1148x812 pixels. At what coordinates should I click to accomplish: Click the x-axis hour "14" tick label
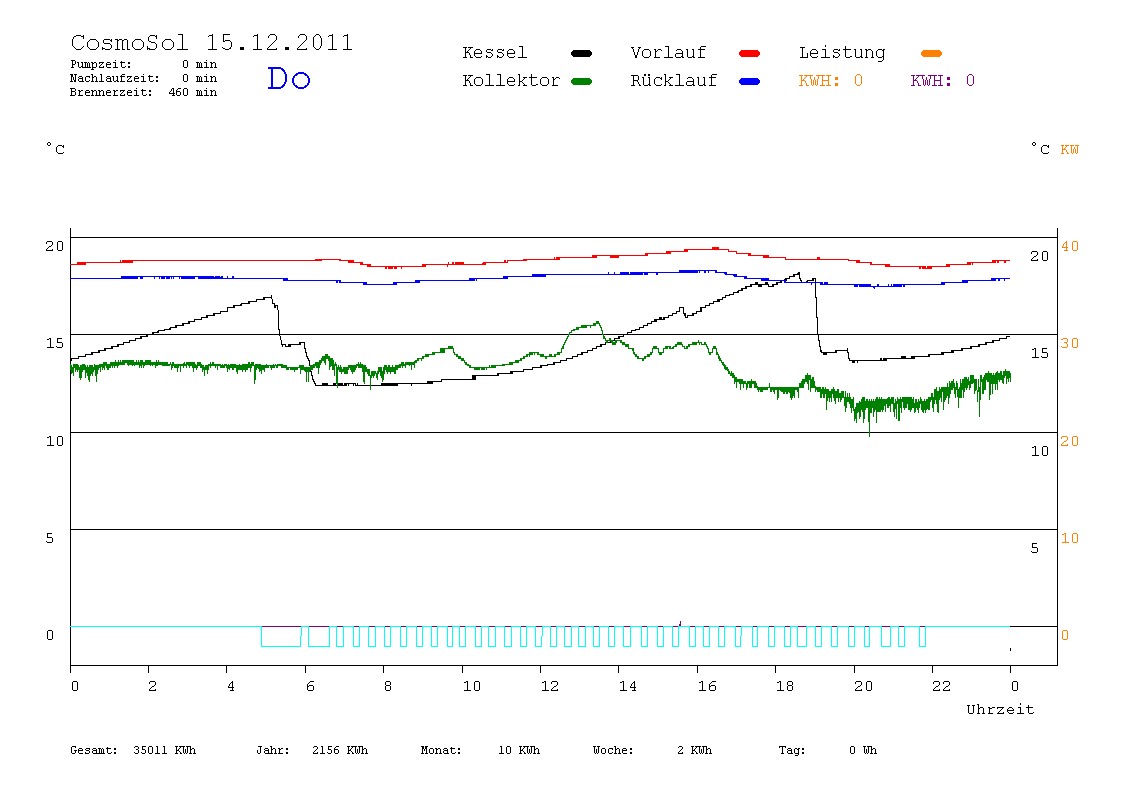click(x=627, y=686)
